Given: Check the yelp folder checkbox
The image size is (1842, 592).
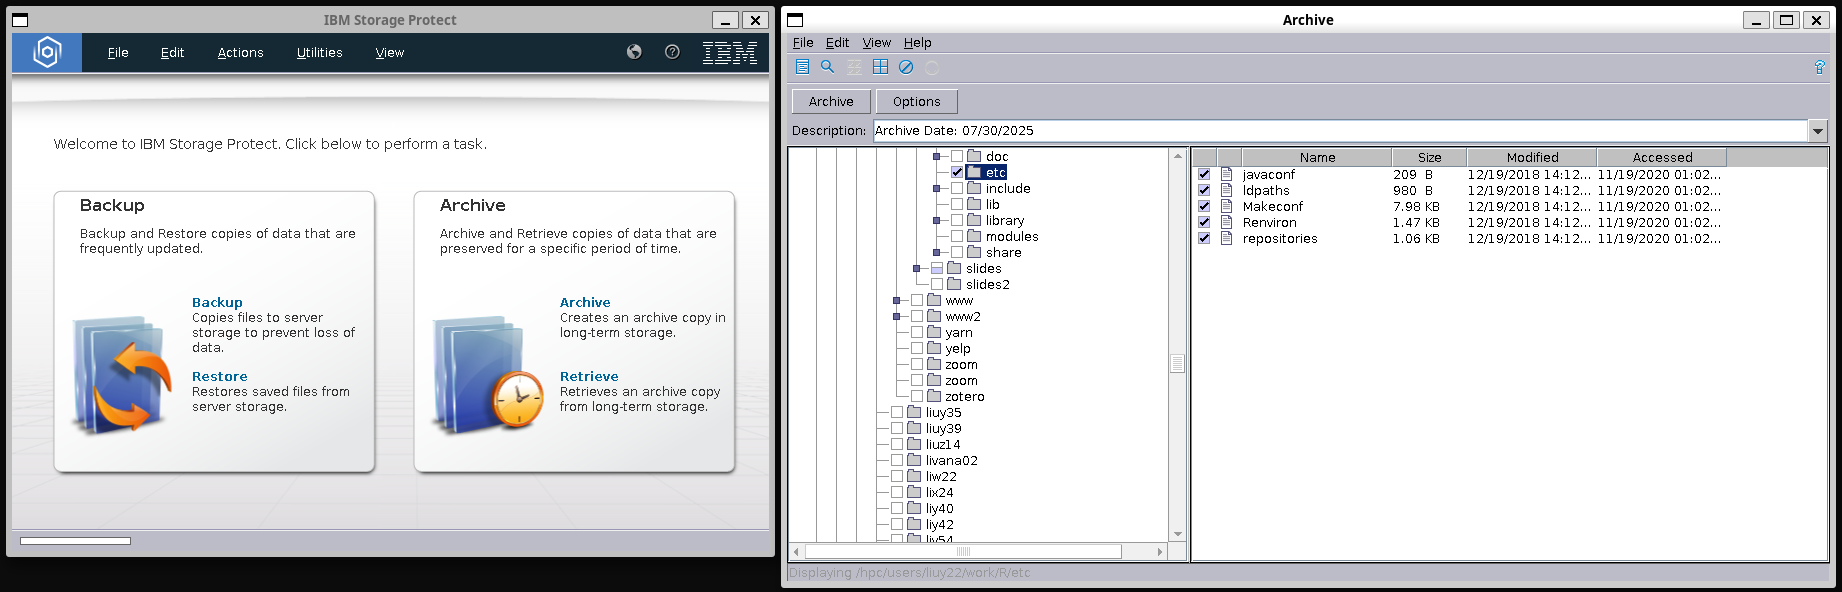Looking at the screenshot, I should (917, 348).
